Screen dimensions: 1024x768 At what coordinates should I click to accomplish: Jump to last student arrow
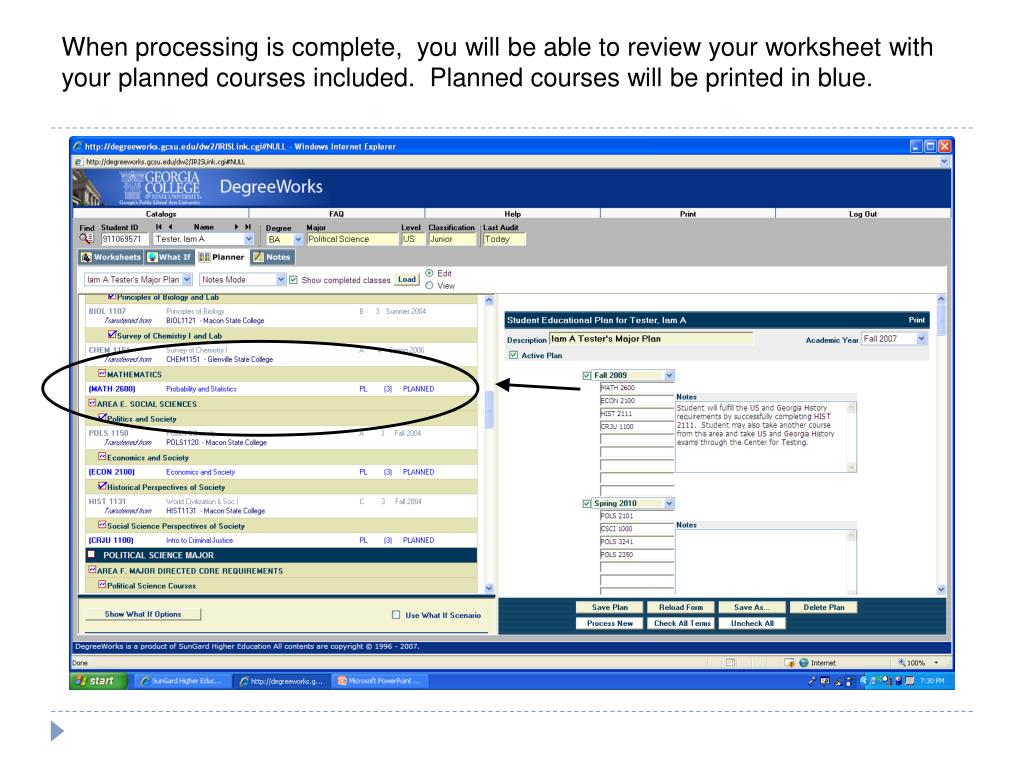248,227
